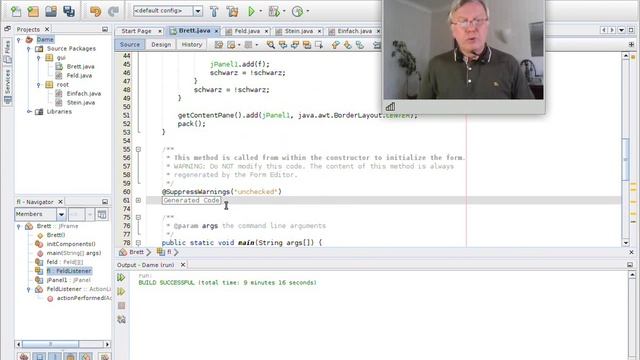
Task: Collapse the Source Packages node
Action: point(29,49)
